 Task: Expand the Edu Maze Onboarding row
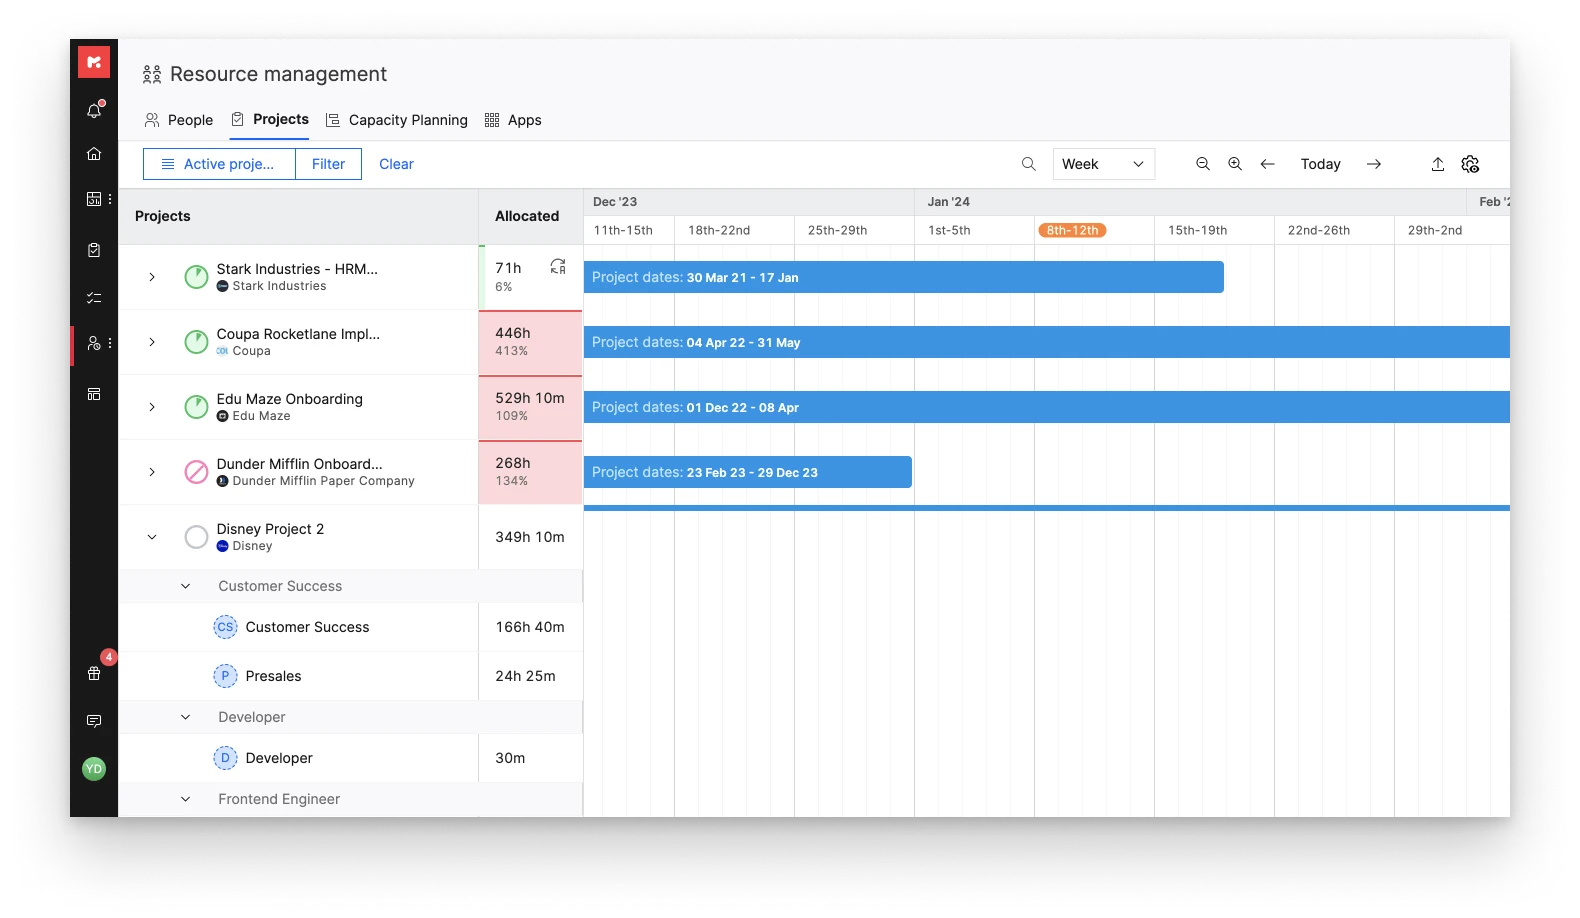pos(152,407)
